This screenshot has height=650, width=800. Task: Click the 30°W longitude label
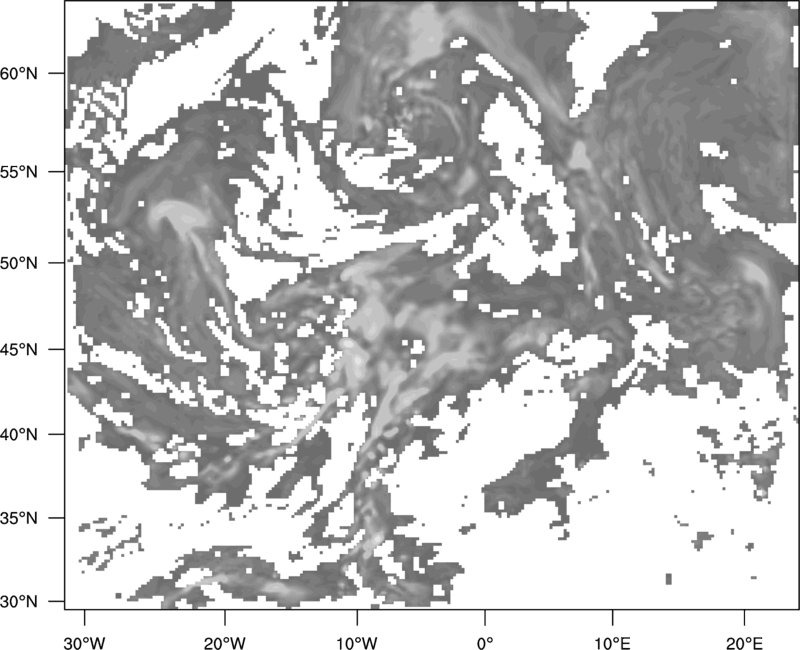(x=85, y=643)
